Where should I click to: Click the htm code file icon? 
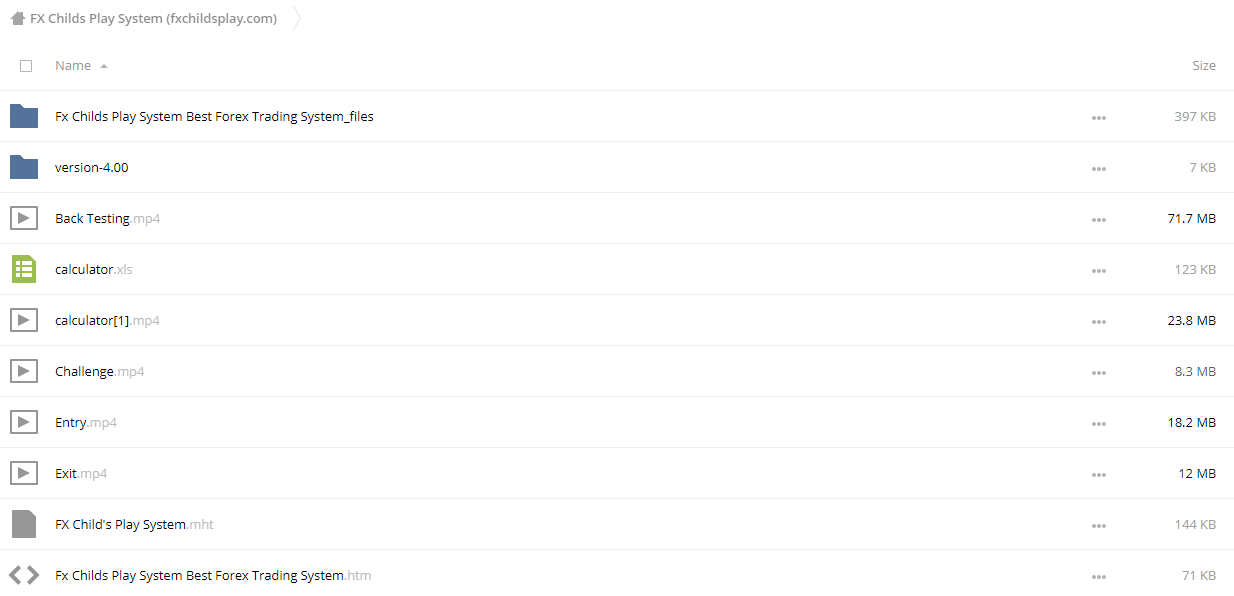click(x=24, y=575)
